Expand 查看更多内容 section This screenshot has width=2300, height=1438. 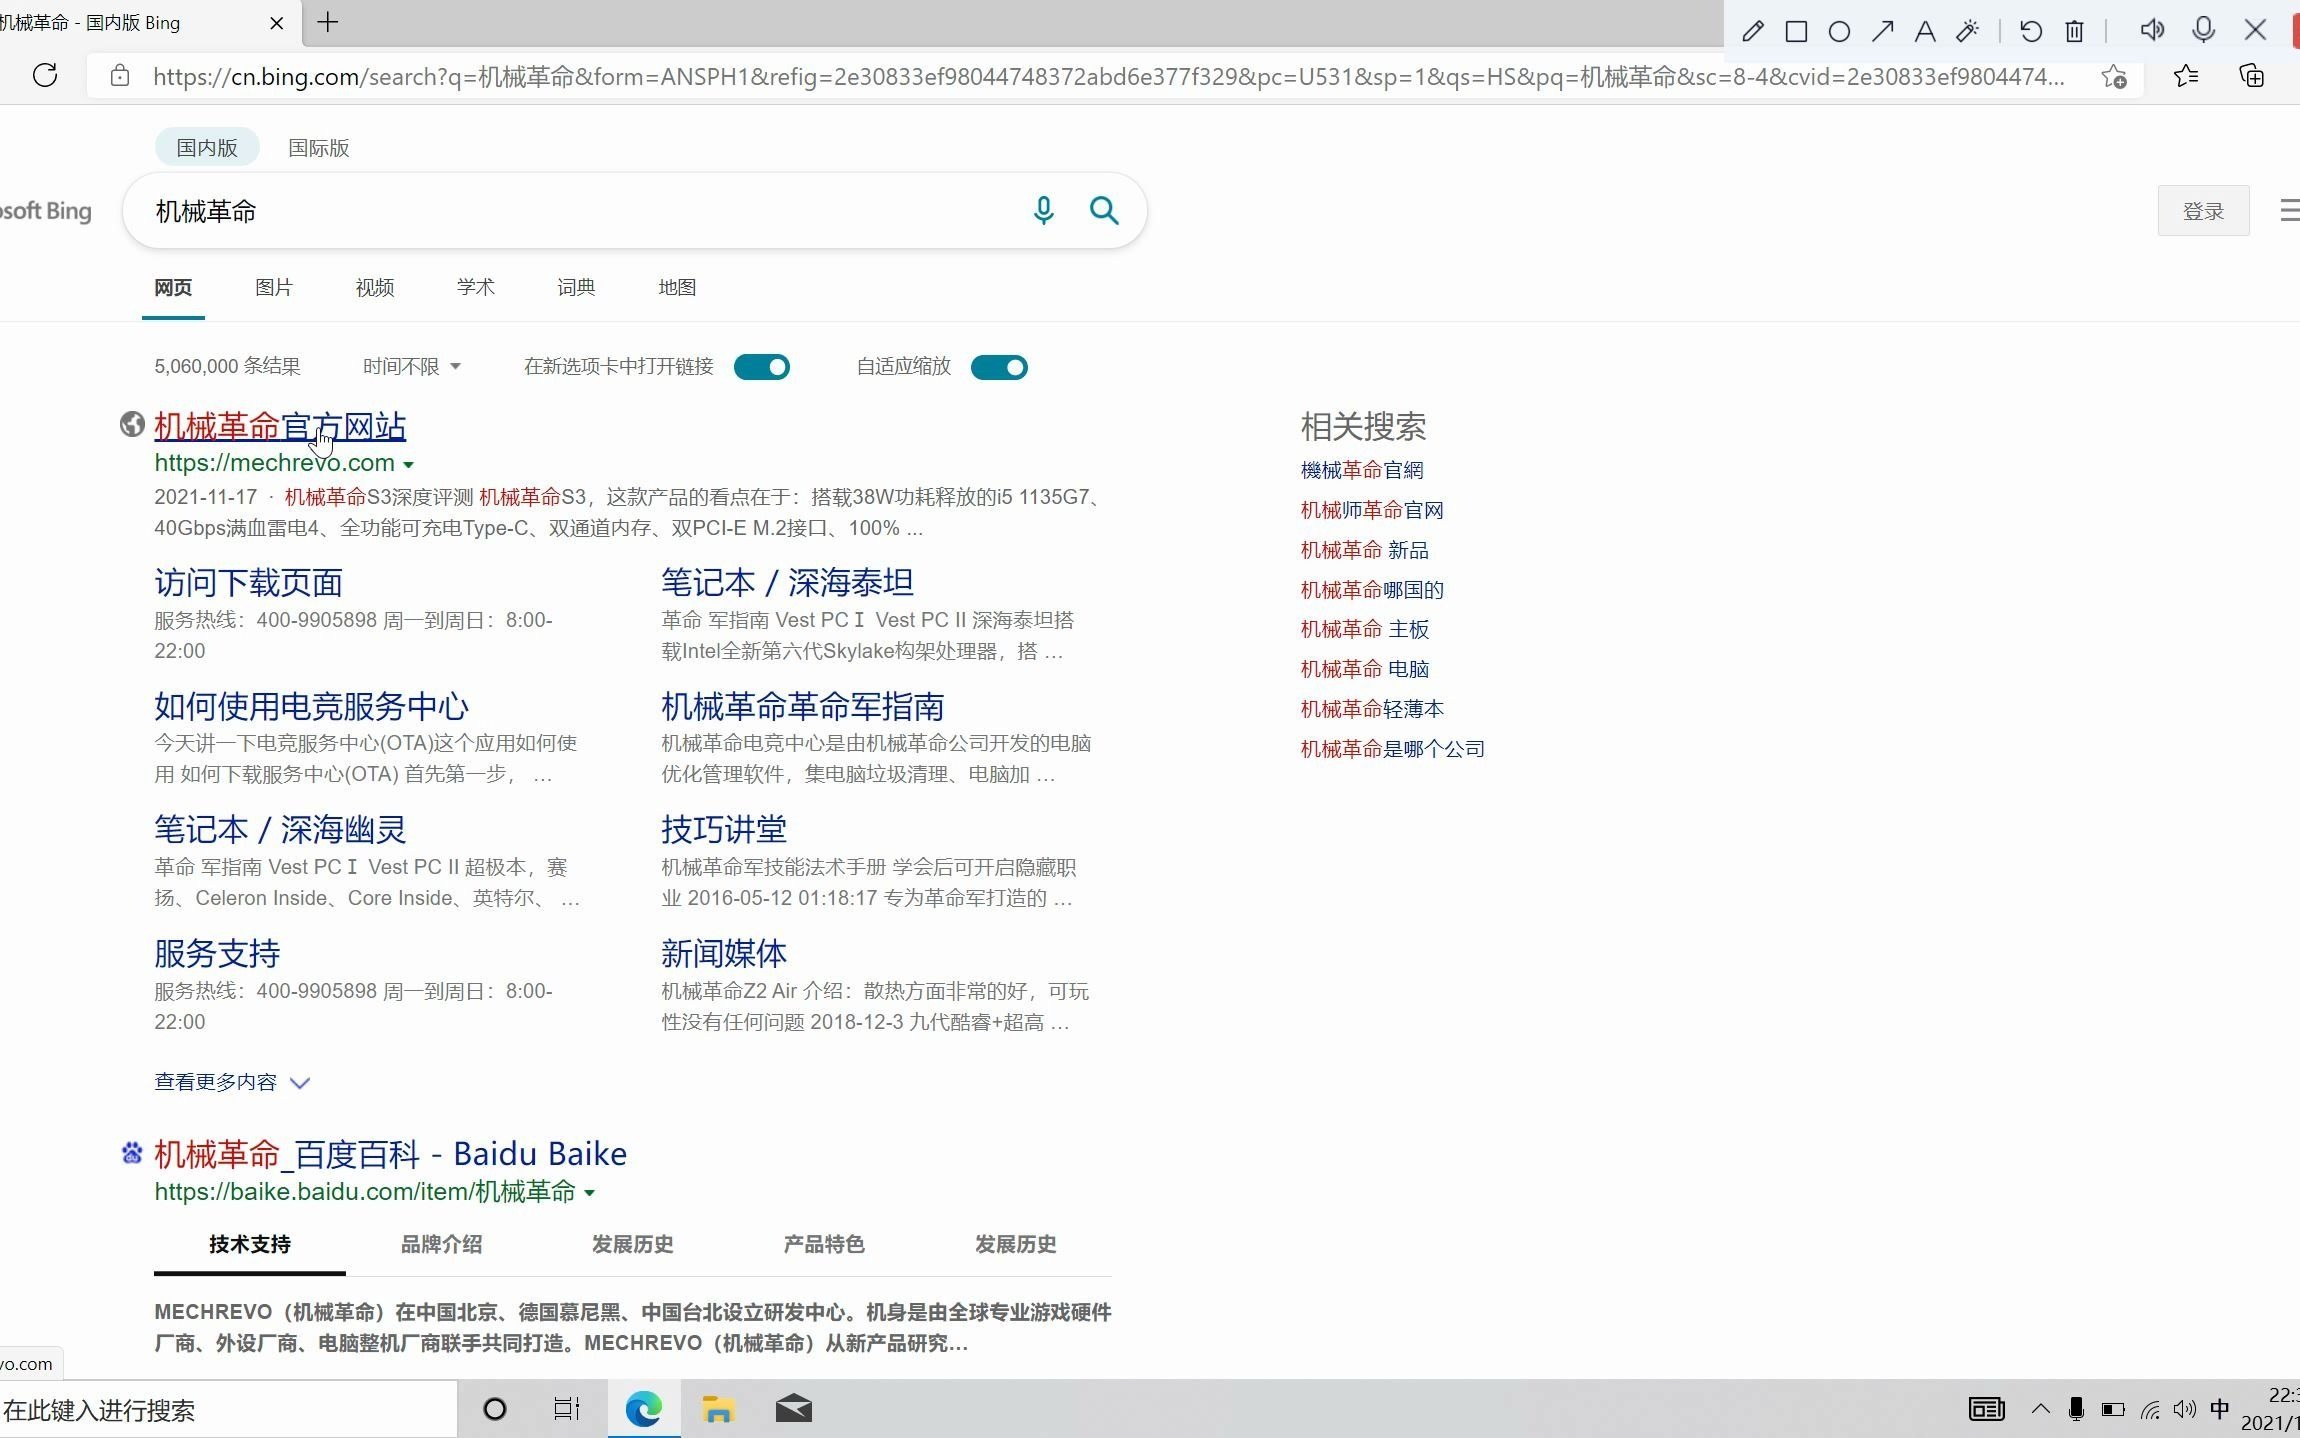pyautogui.click(x=232, y=1082)
